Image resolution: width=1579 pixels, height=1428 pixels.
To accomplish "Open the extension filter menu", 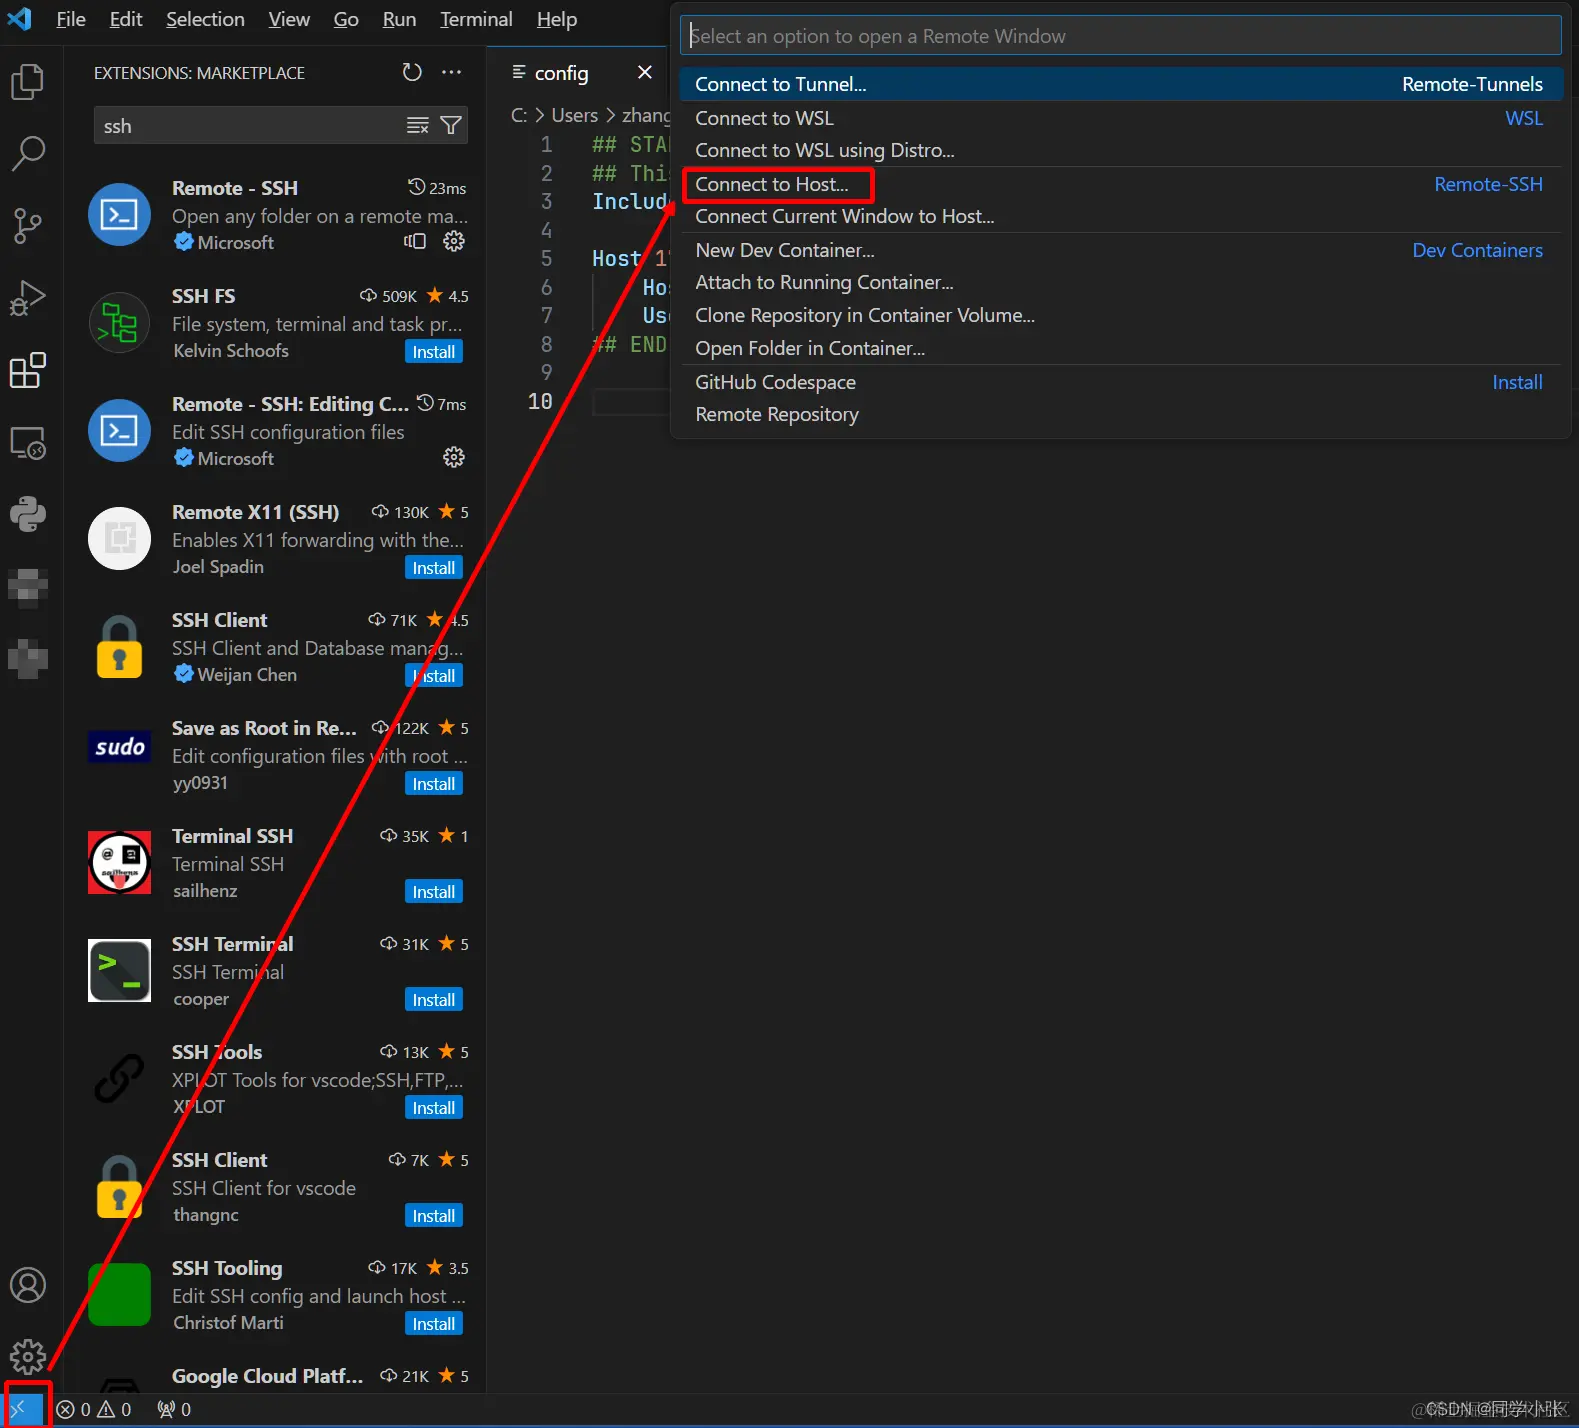I will 451,125.
